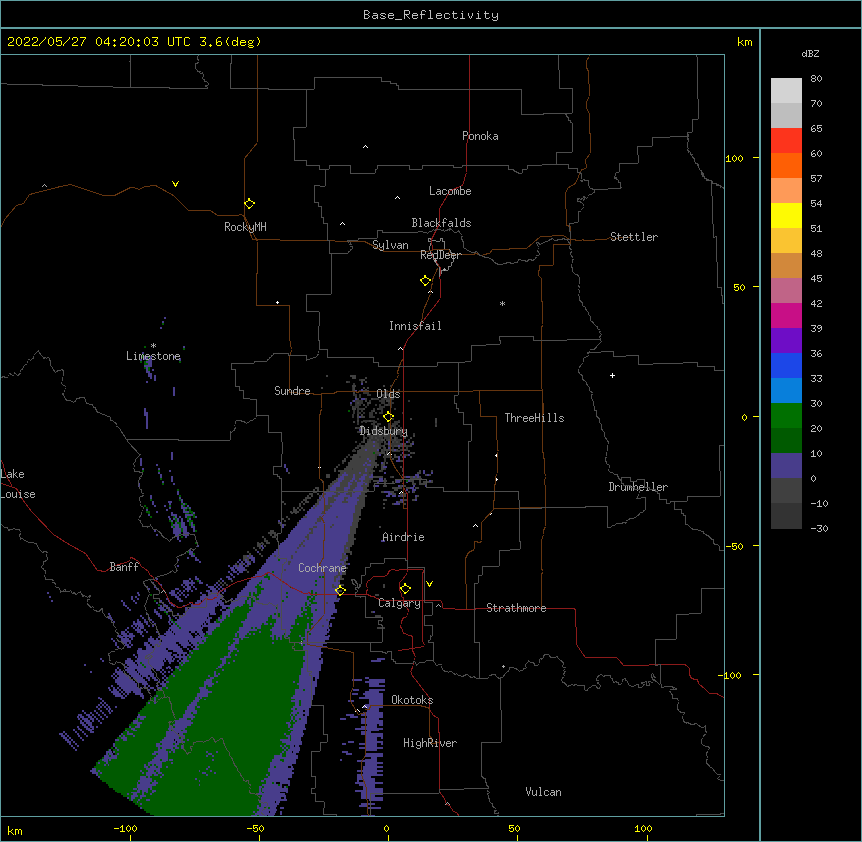This screenshot has height=842, width=862.
Task: Select the Airdrie label
Action: [404, 537]
